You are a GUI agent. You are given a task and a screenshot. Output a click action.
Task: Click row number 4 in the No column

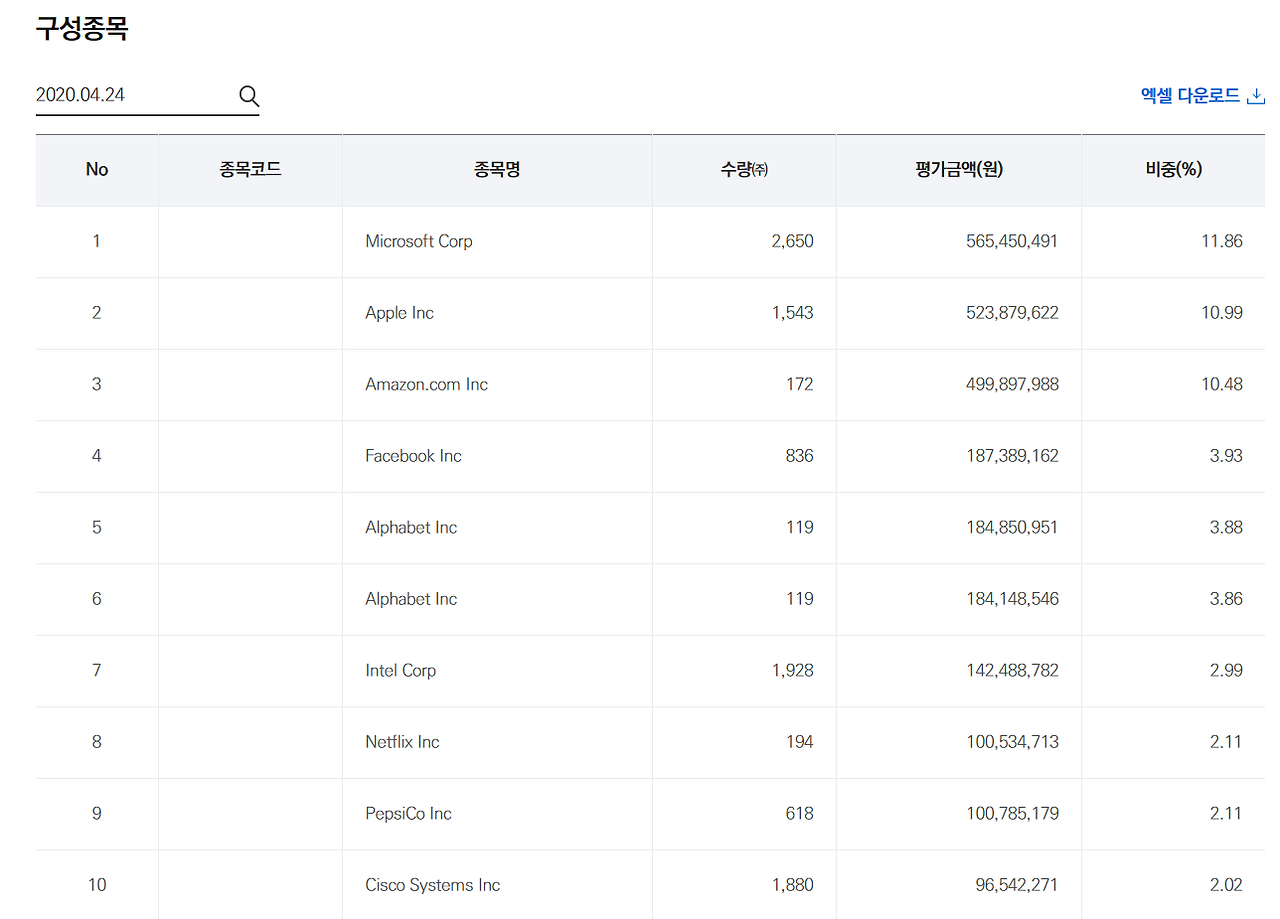[x=97, y=456]
